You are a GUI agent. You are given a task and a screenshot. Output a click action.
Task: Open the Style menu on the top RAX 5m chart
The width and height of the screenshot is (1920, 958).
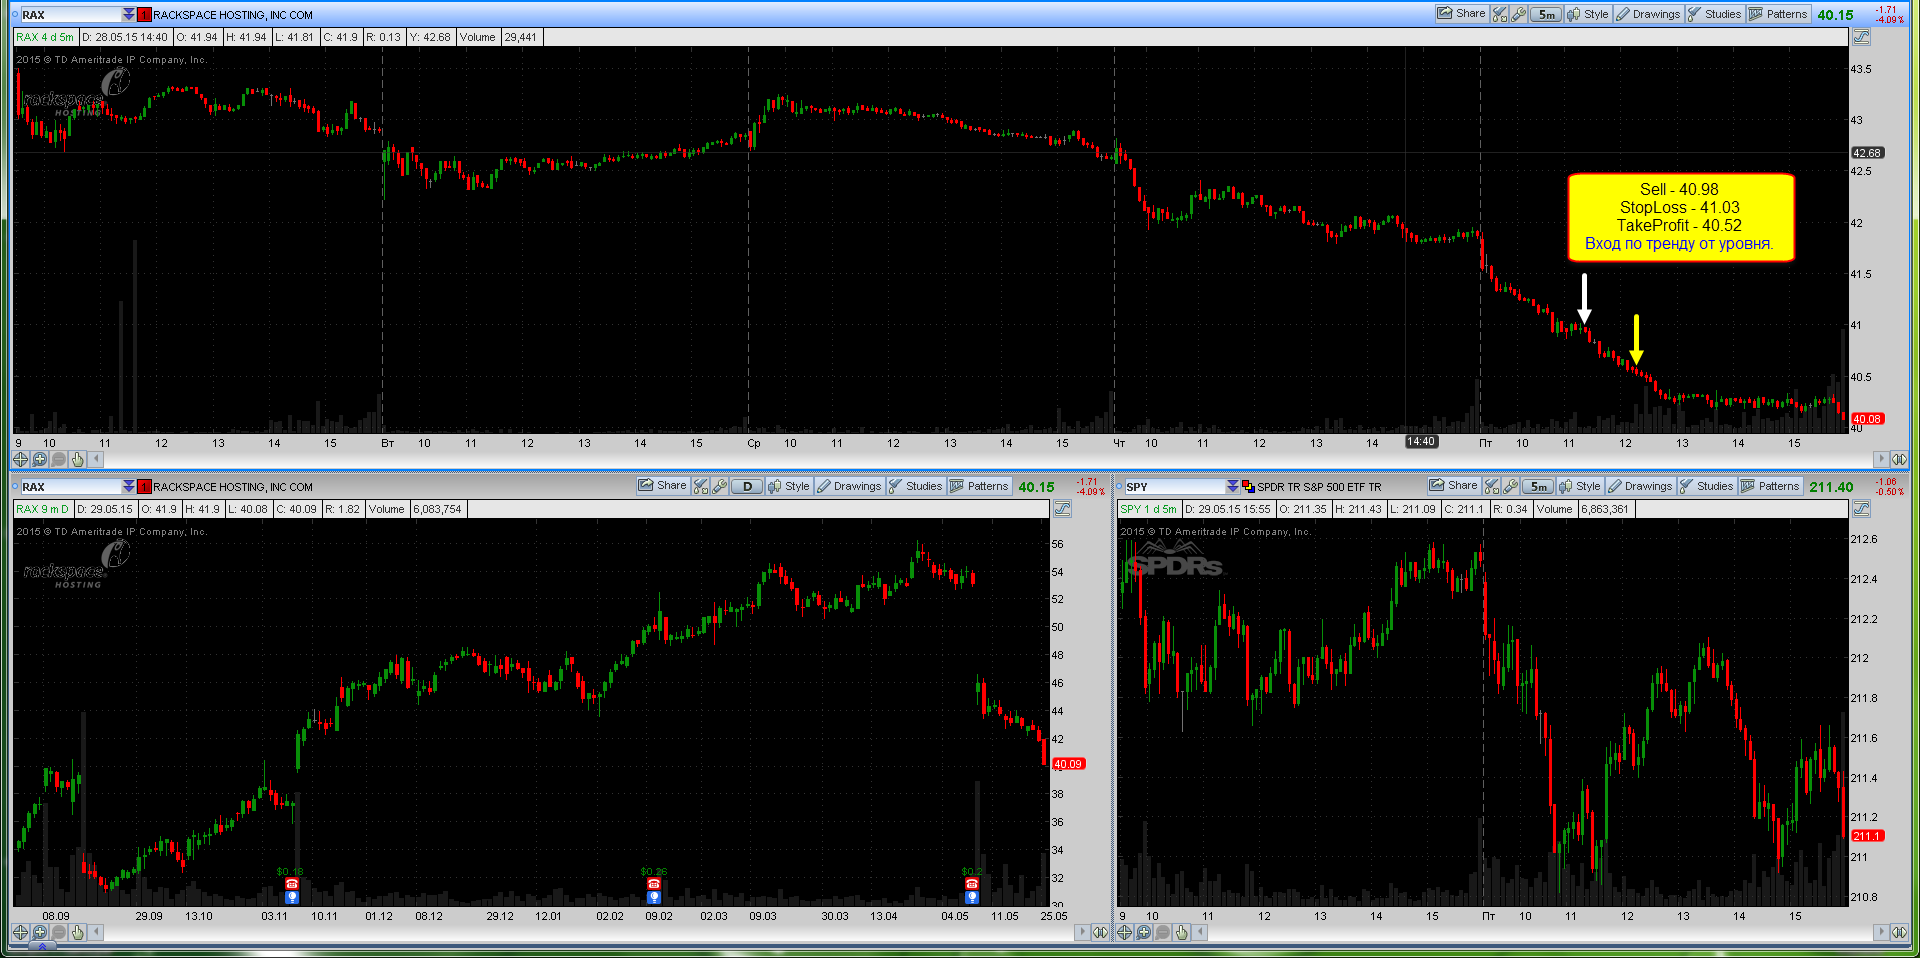[1588, 14]
